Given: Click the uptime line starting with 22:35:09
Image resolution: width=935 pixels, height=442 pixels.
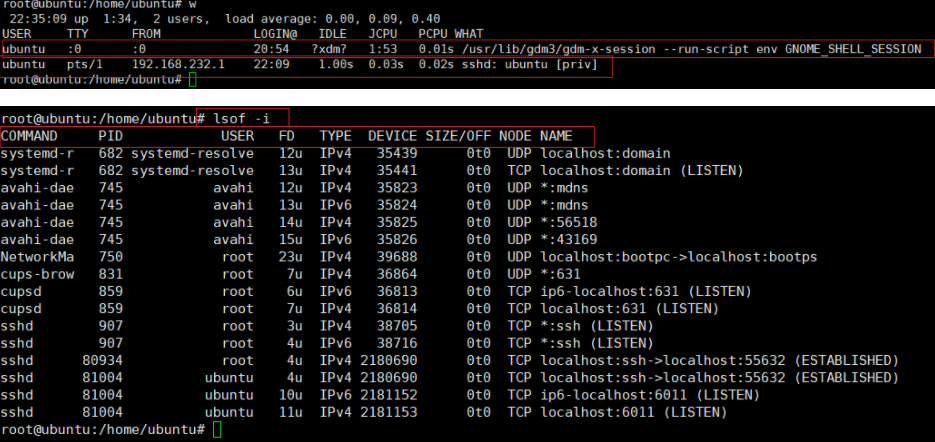Looking at the screenshot, I should click(x=225, y=18).
